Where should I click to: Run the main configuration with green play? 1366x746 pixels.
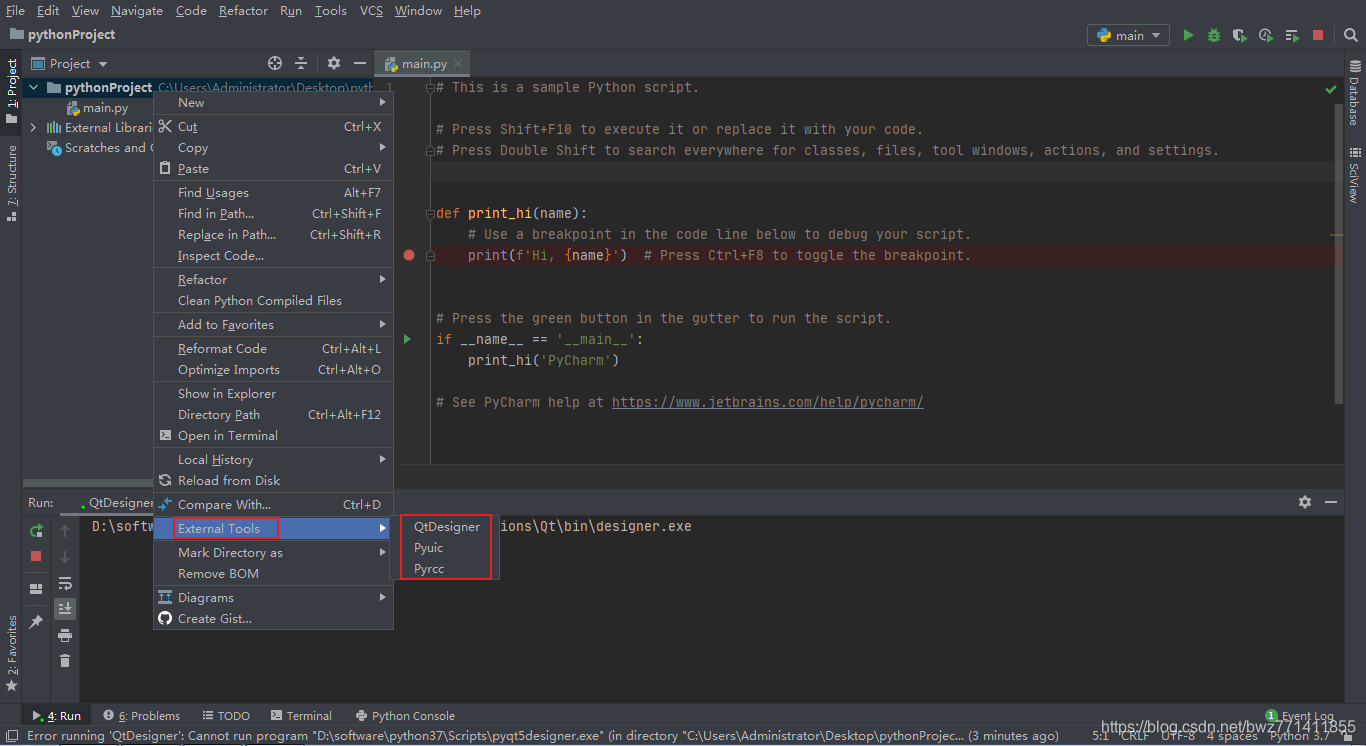tap(1188, 35)
